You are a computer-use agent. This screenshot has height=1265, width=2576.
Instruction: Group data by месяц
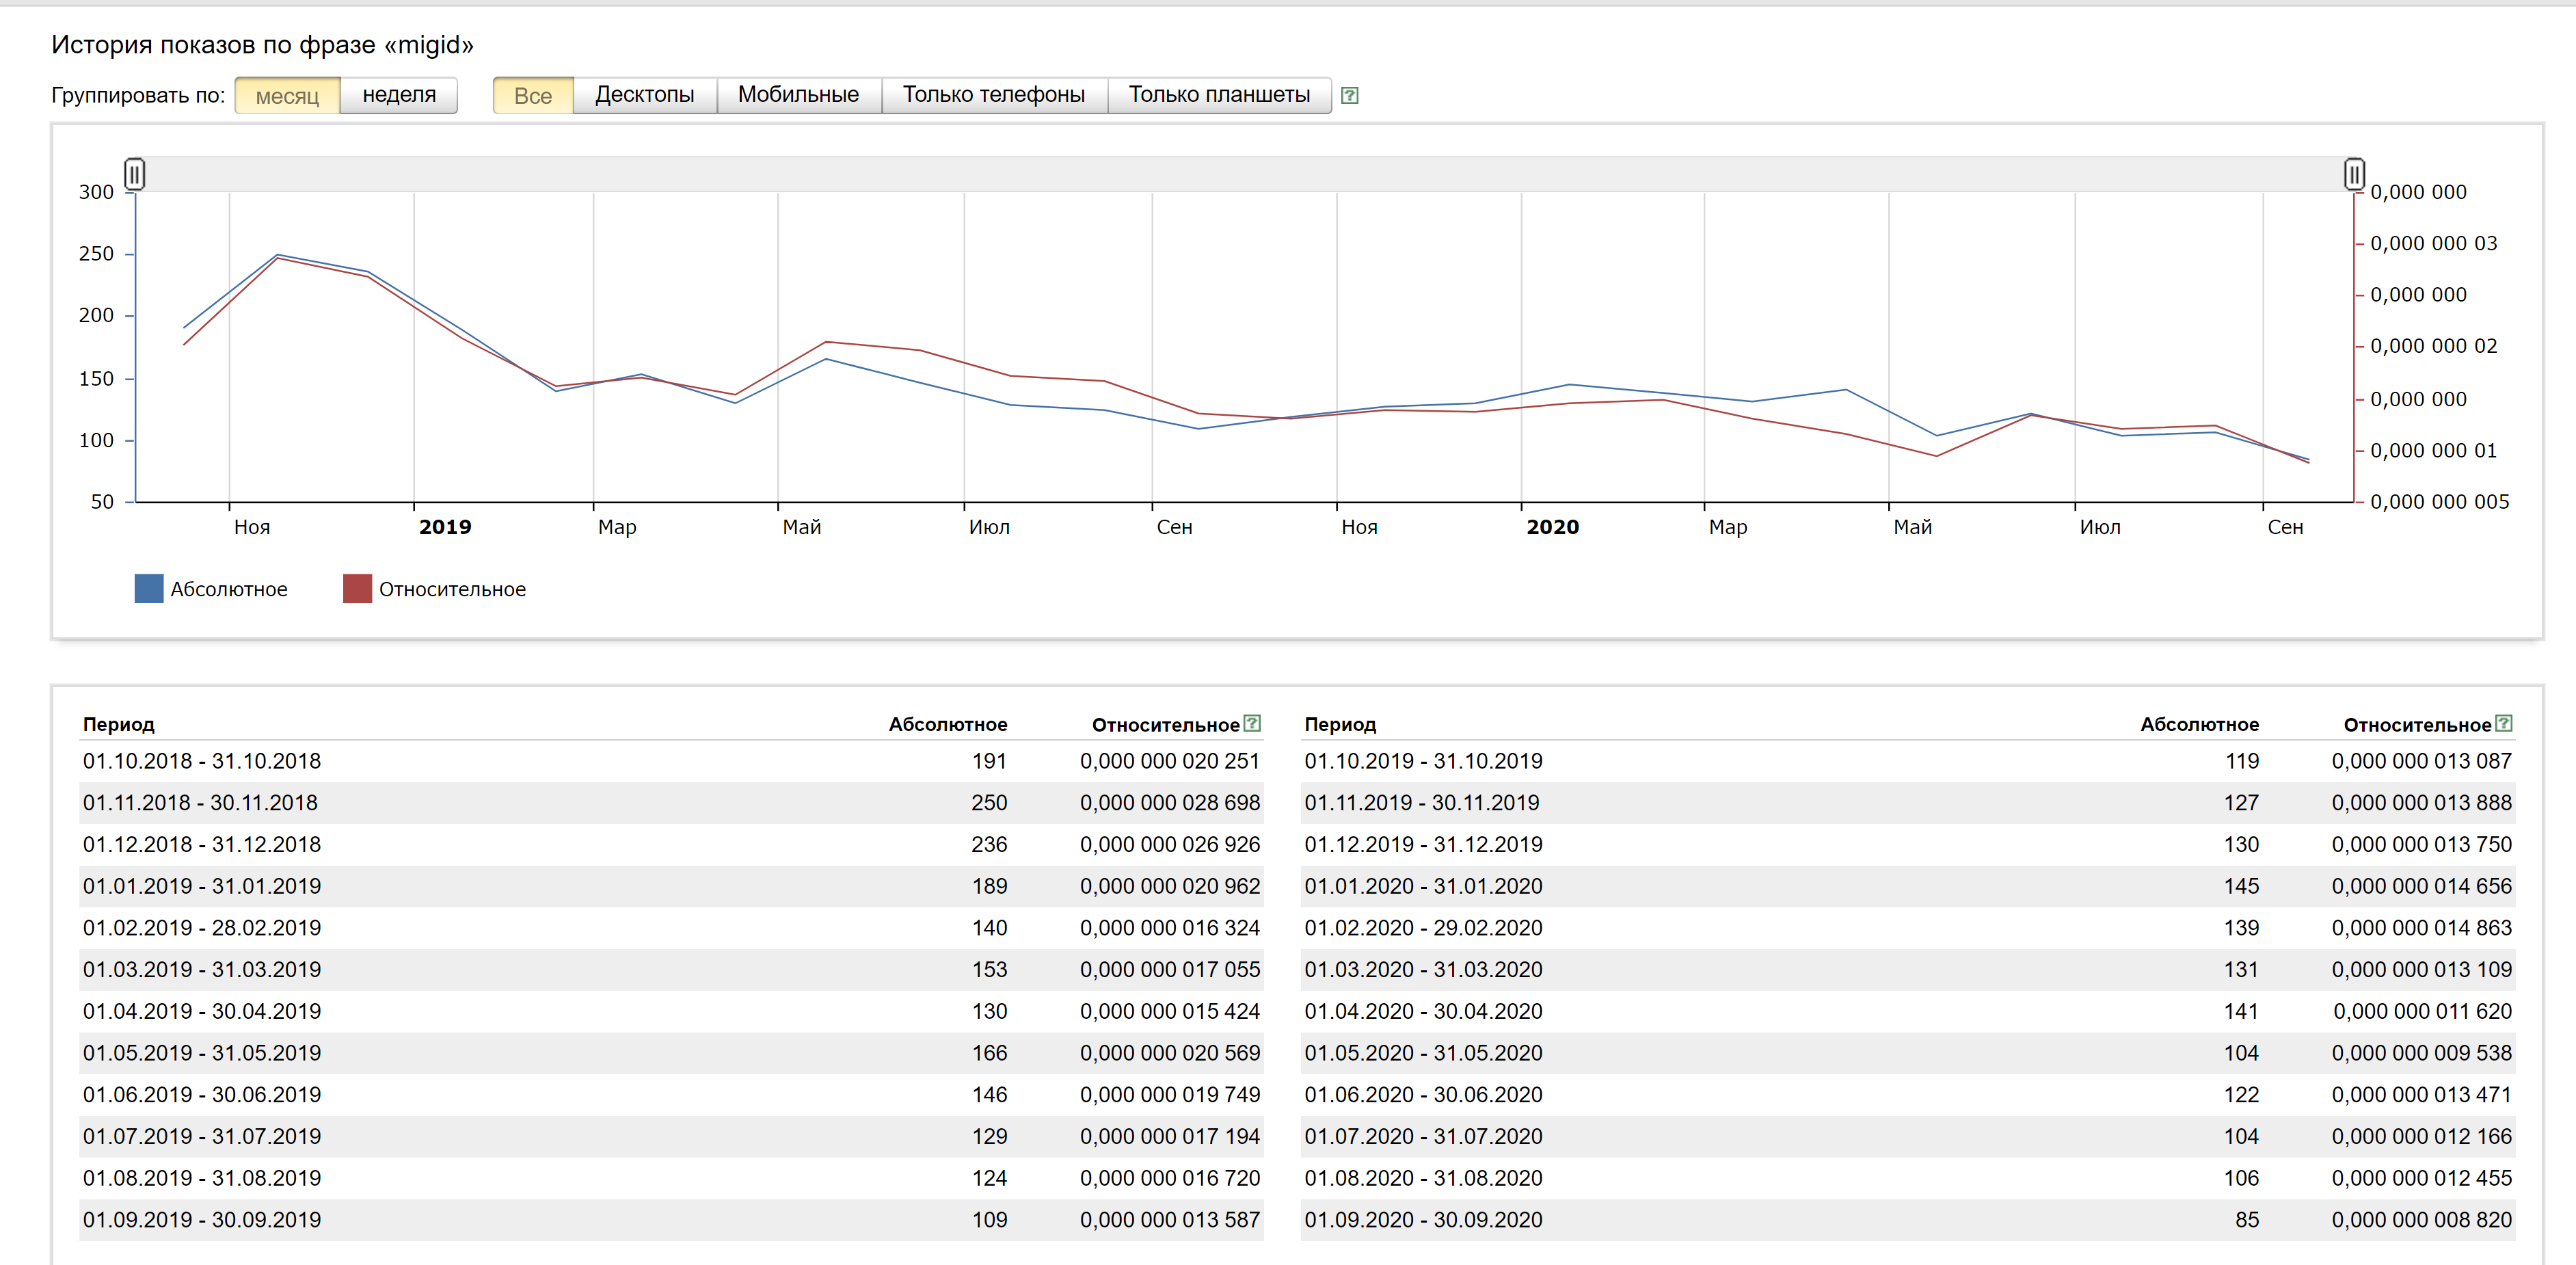(287, 96)
